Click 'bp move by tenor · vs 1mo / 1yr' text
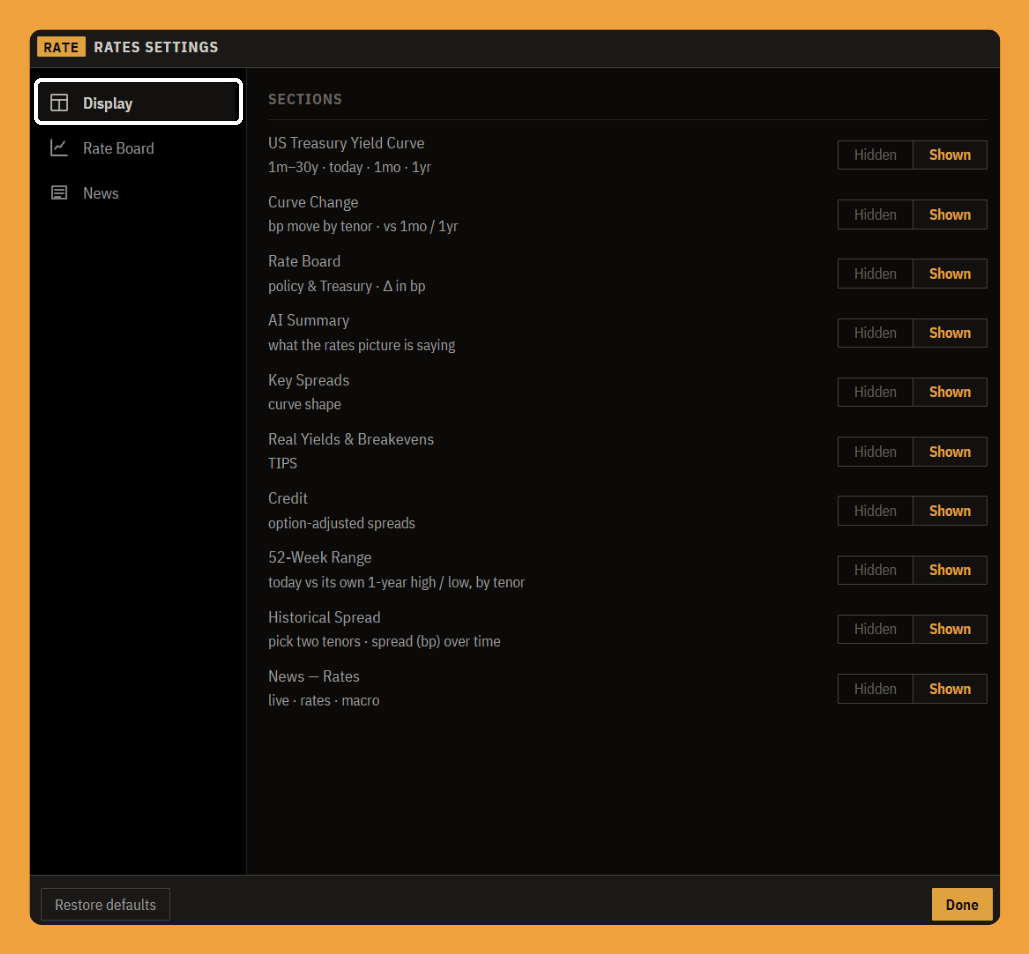 tap(363, 226)
